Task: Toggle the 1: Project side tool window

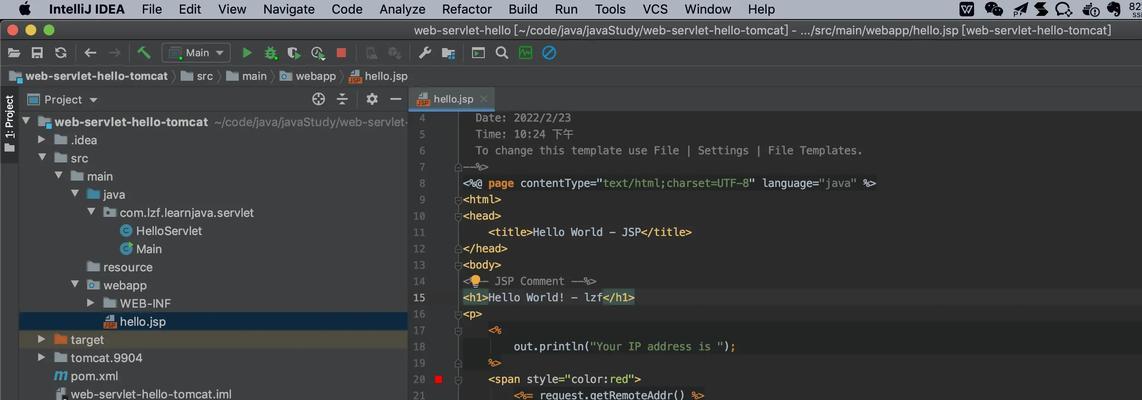Action: 9,122
